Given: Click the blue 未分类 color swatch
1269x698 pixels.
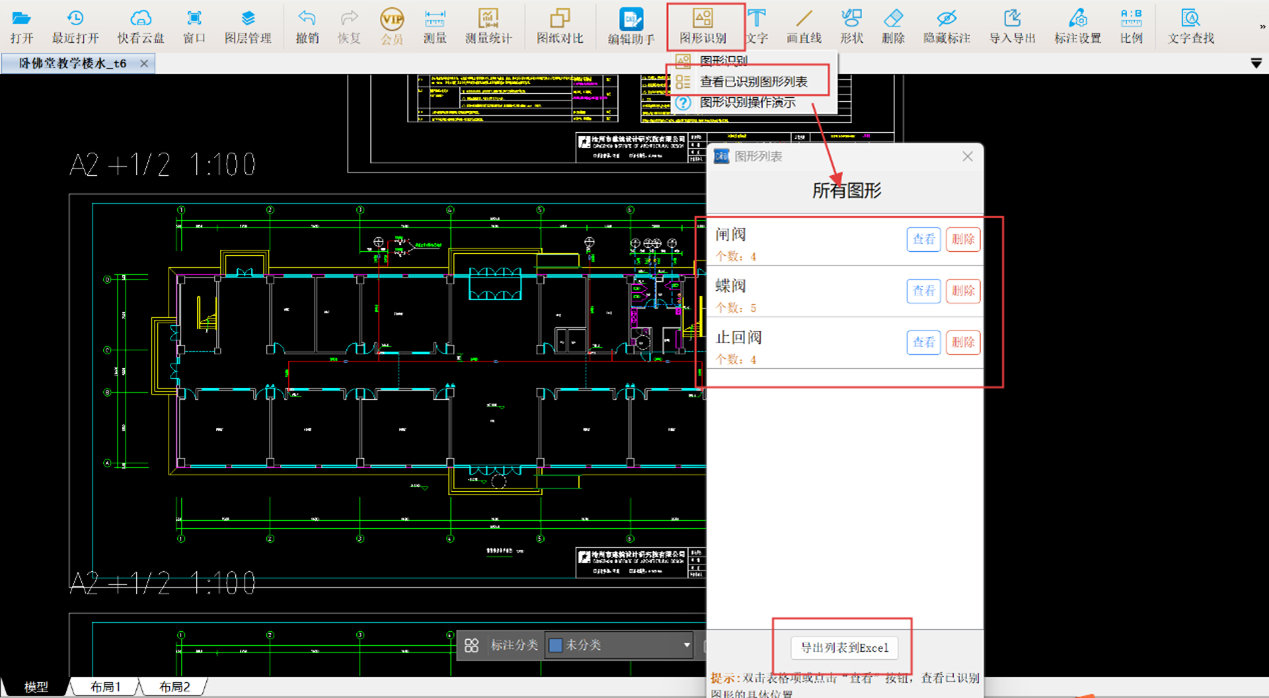Looking at the screenshot, I should pyautogui.click(x=556, y=645).
